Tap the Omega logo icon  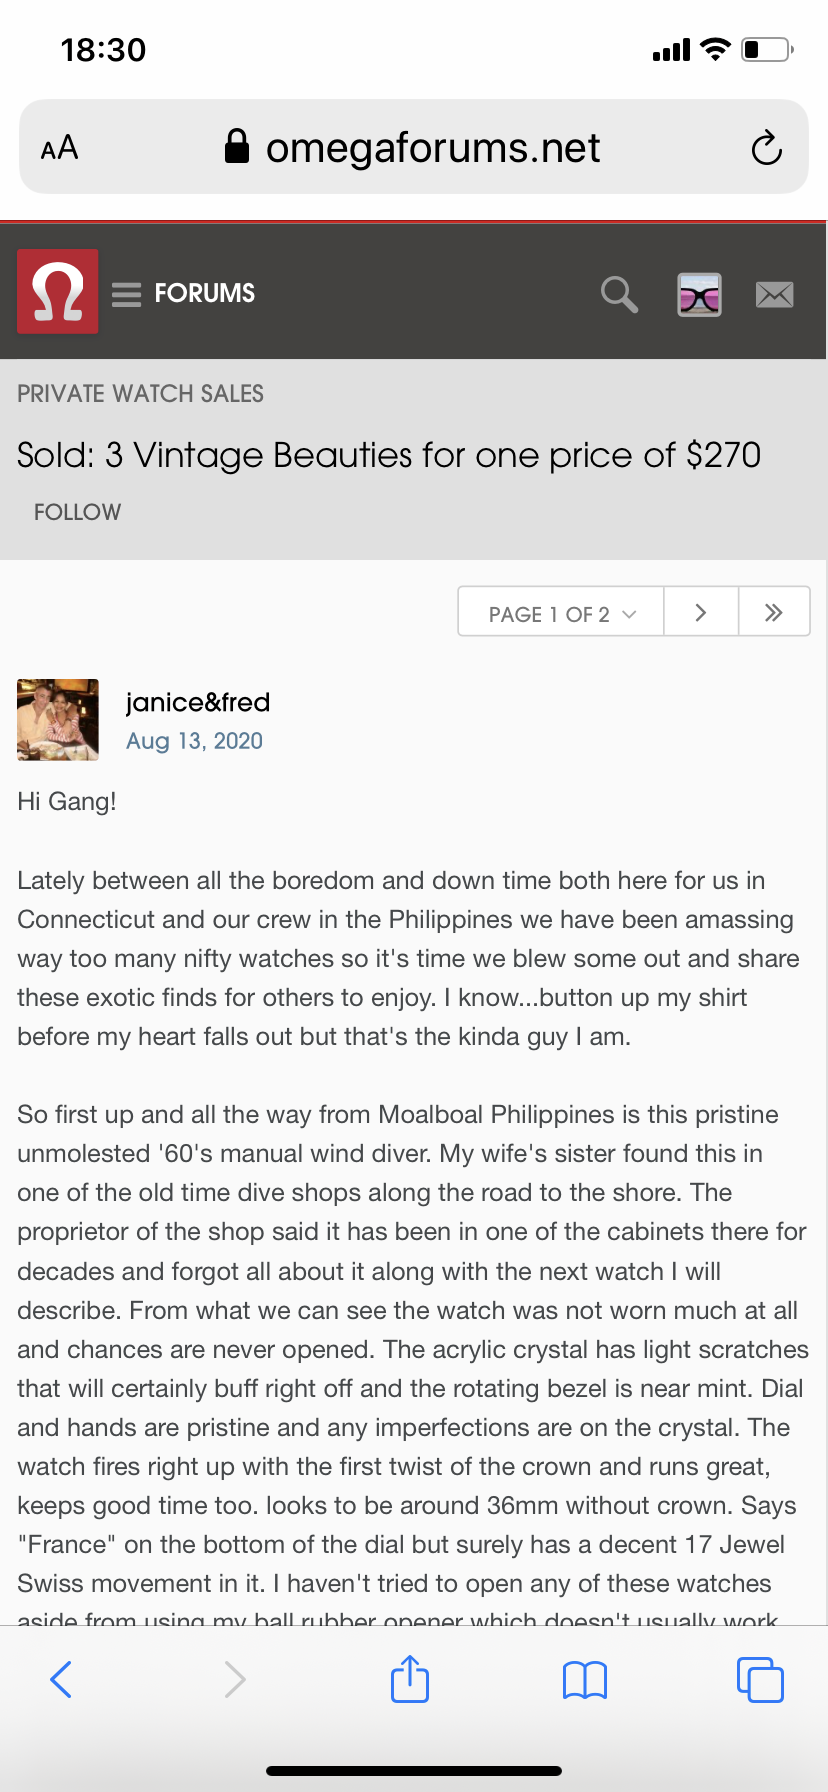[58, 292]
